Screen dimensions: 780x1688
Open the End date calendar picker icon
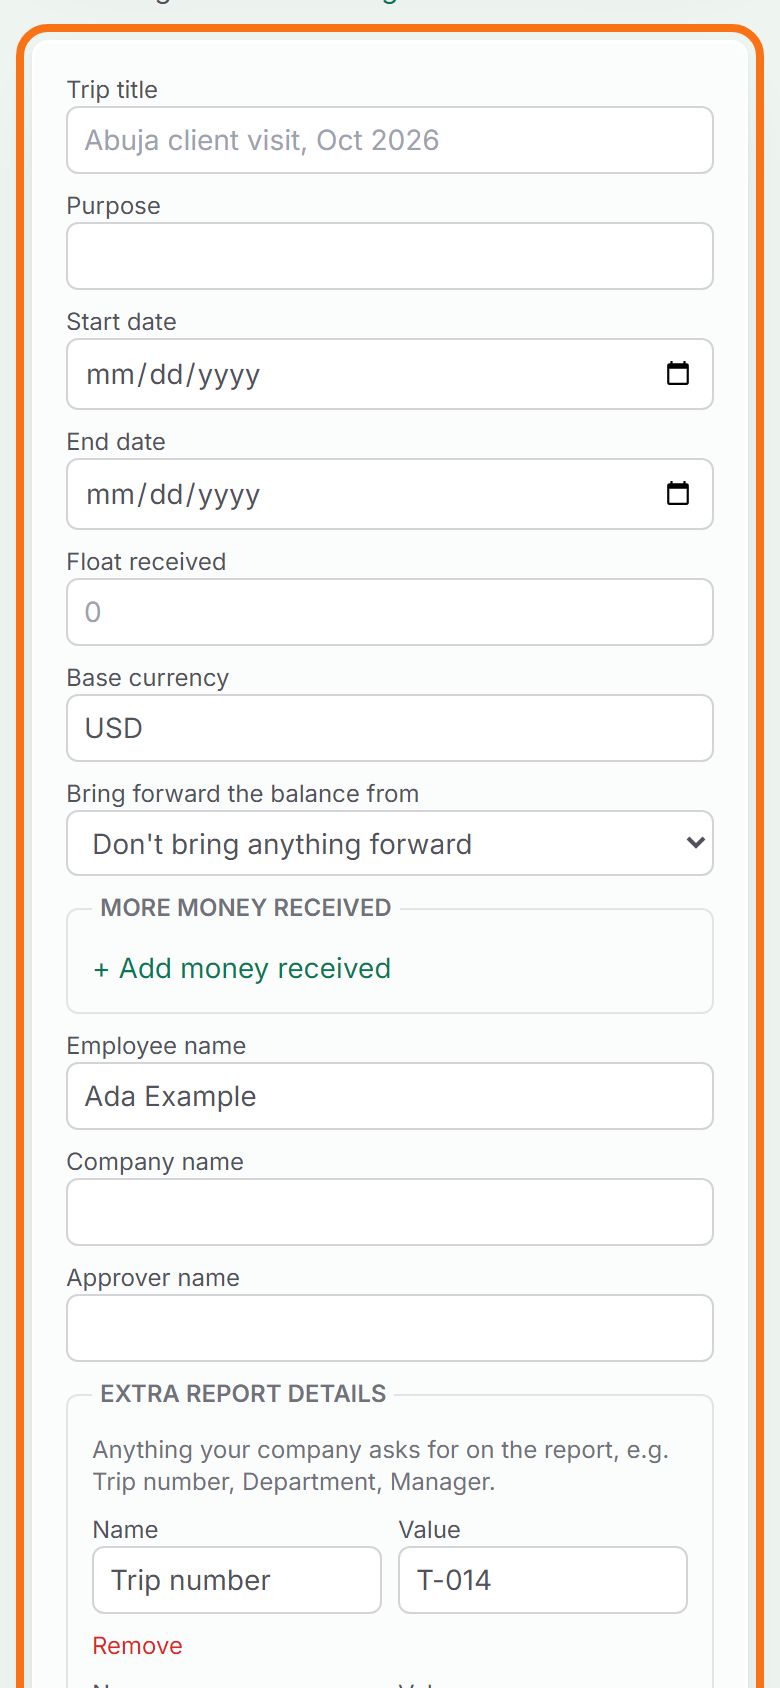(678, 493)
